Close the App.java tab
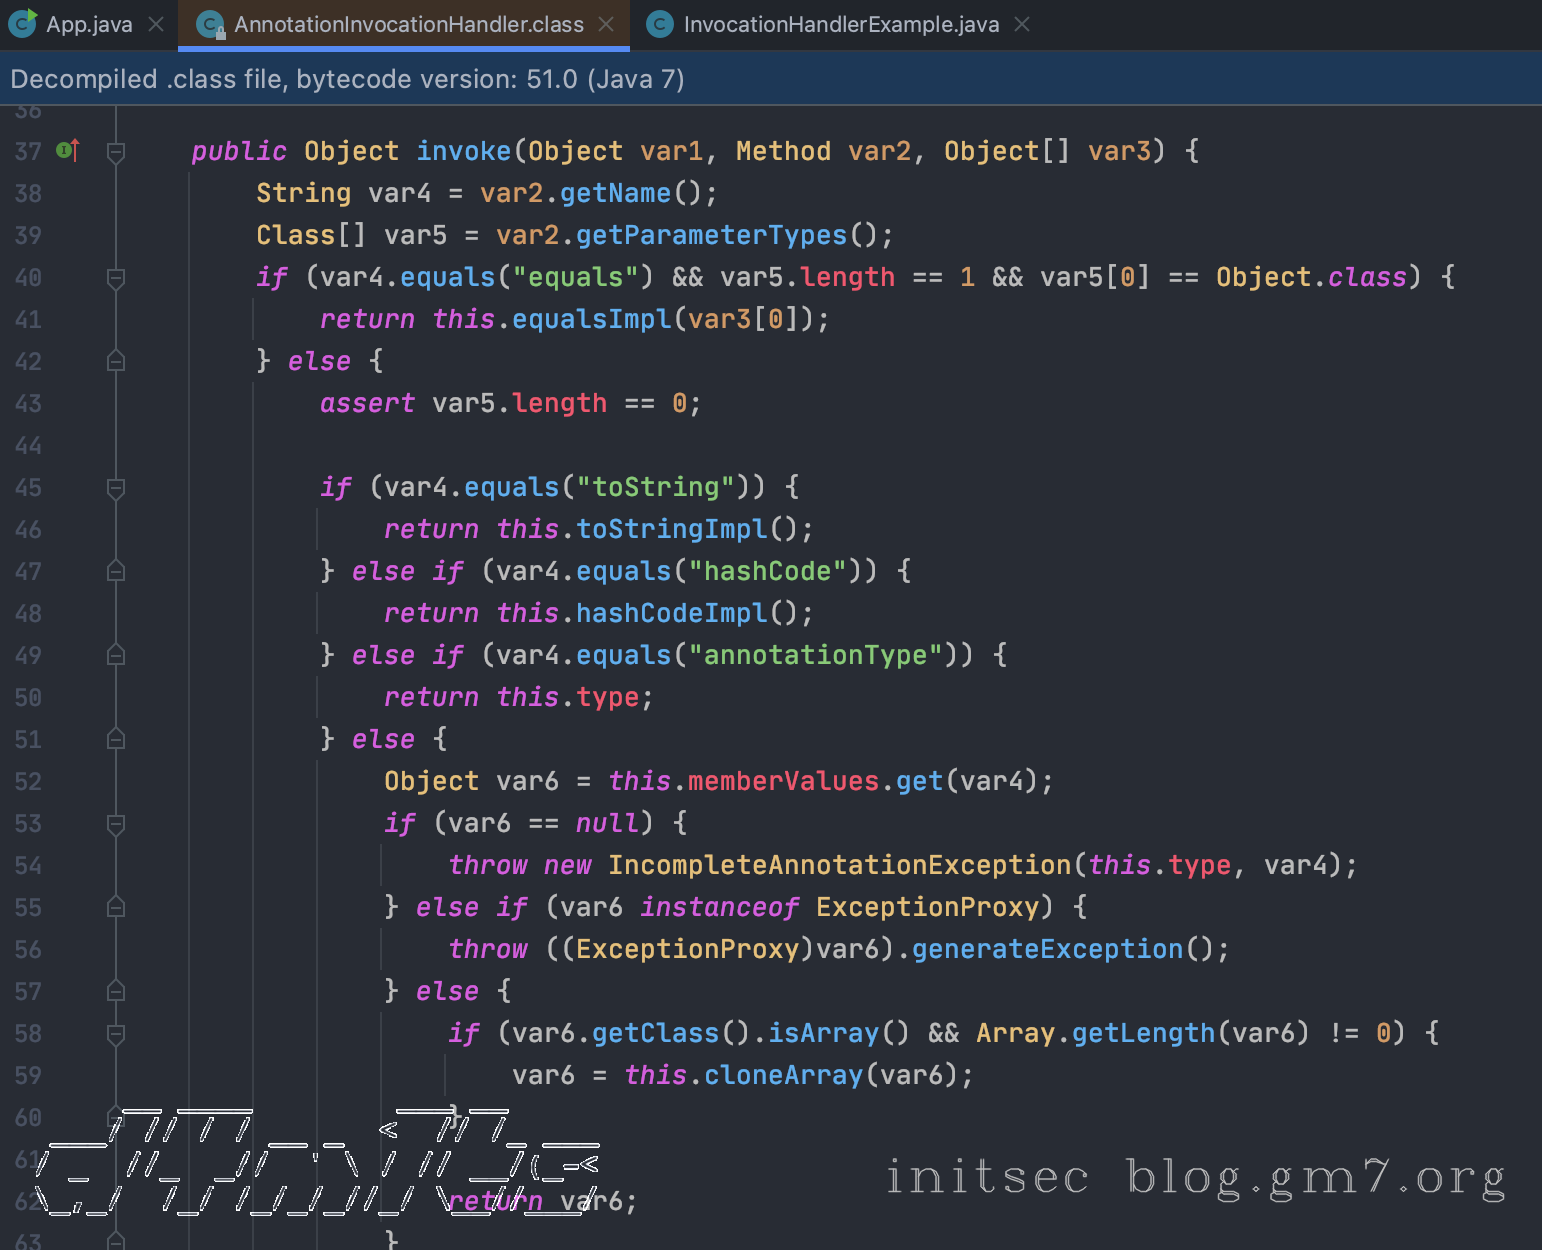1542x1250 pixels. click(x=156, y=24)
